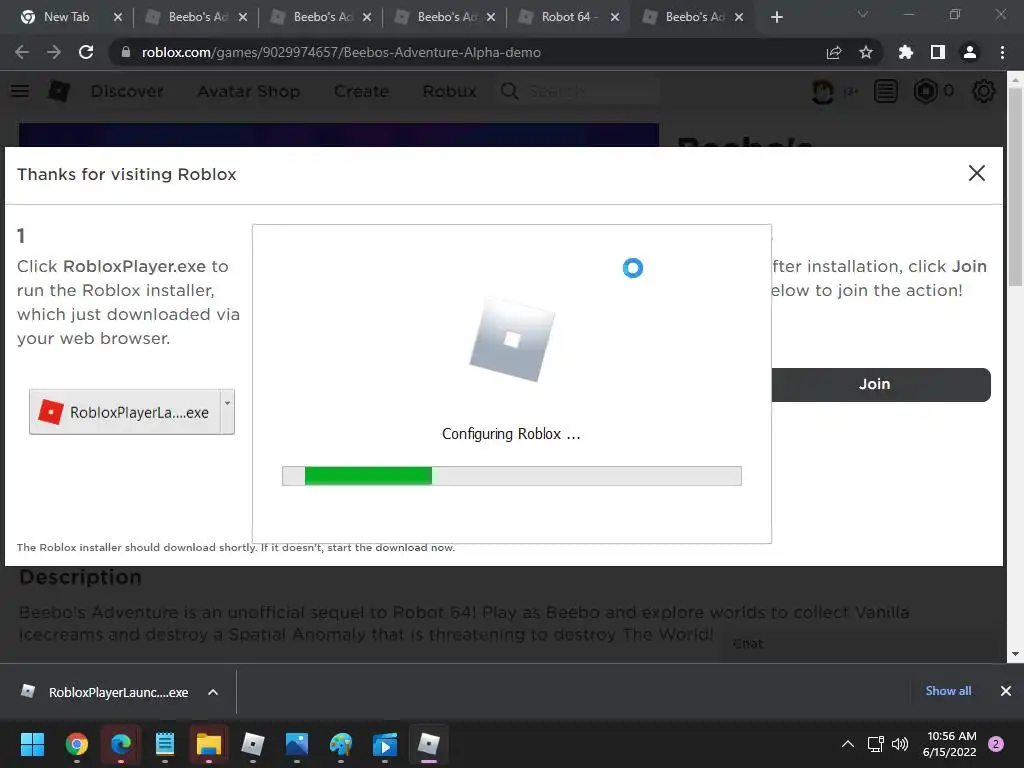Click the Roblox avatar profile icon

(x=822, y=91)
